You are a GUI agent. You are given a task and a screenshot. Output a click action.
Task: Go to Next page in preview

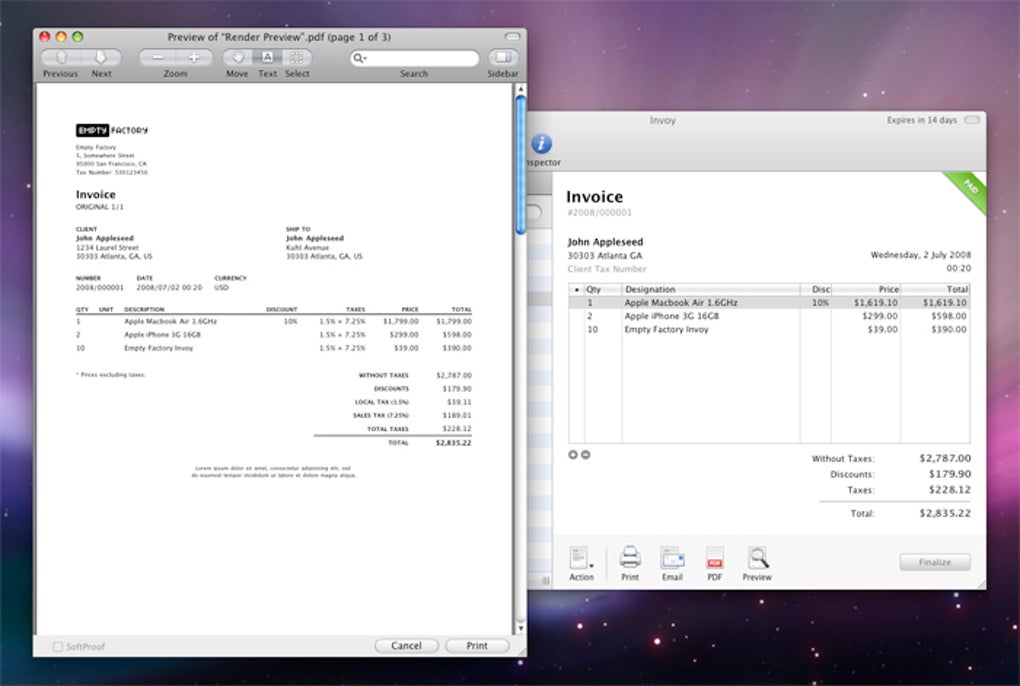(102, 58)
